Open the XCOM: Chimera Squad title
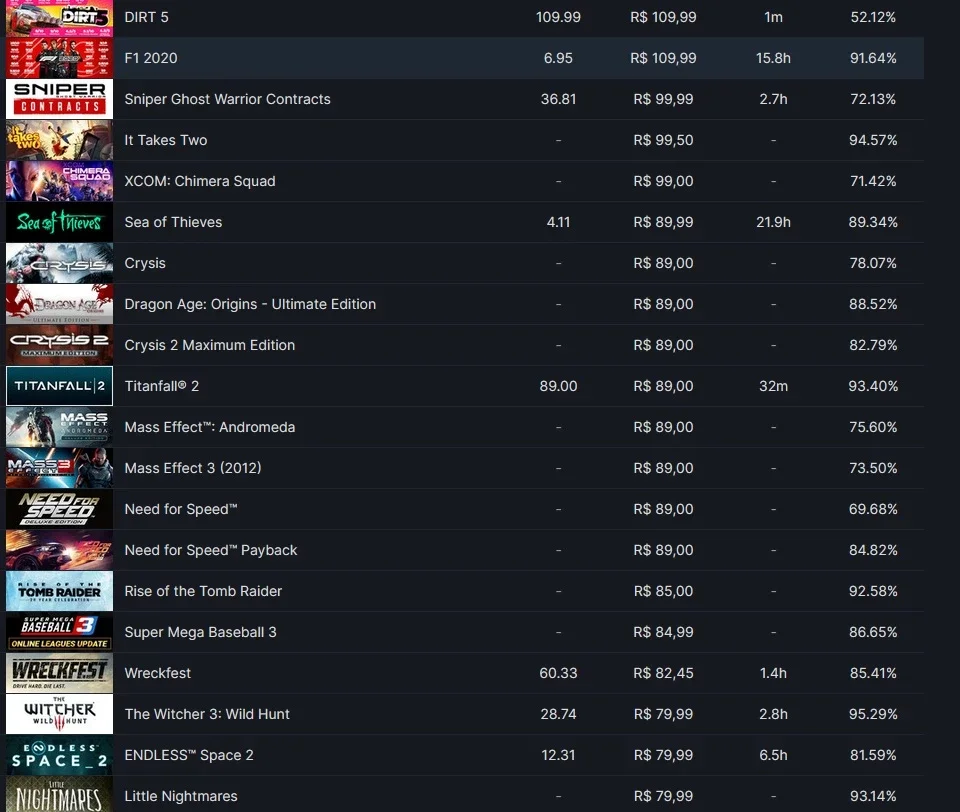 coord(200,181)
